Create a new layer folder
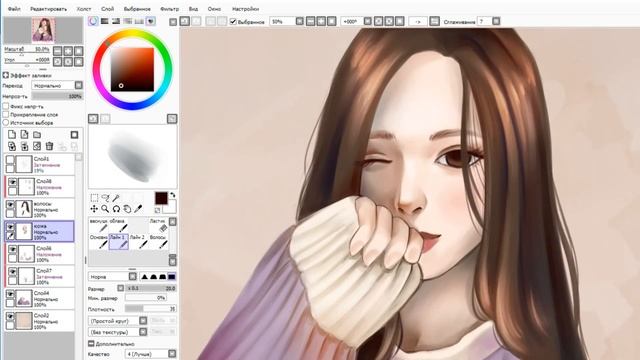 (37, 135)
